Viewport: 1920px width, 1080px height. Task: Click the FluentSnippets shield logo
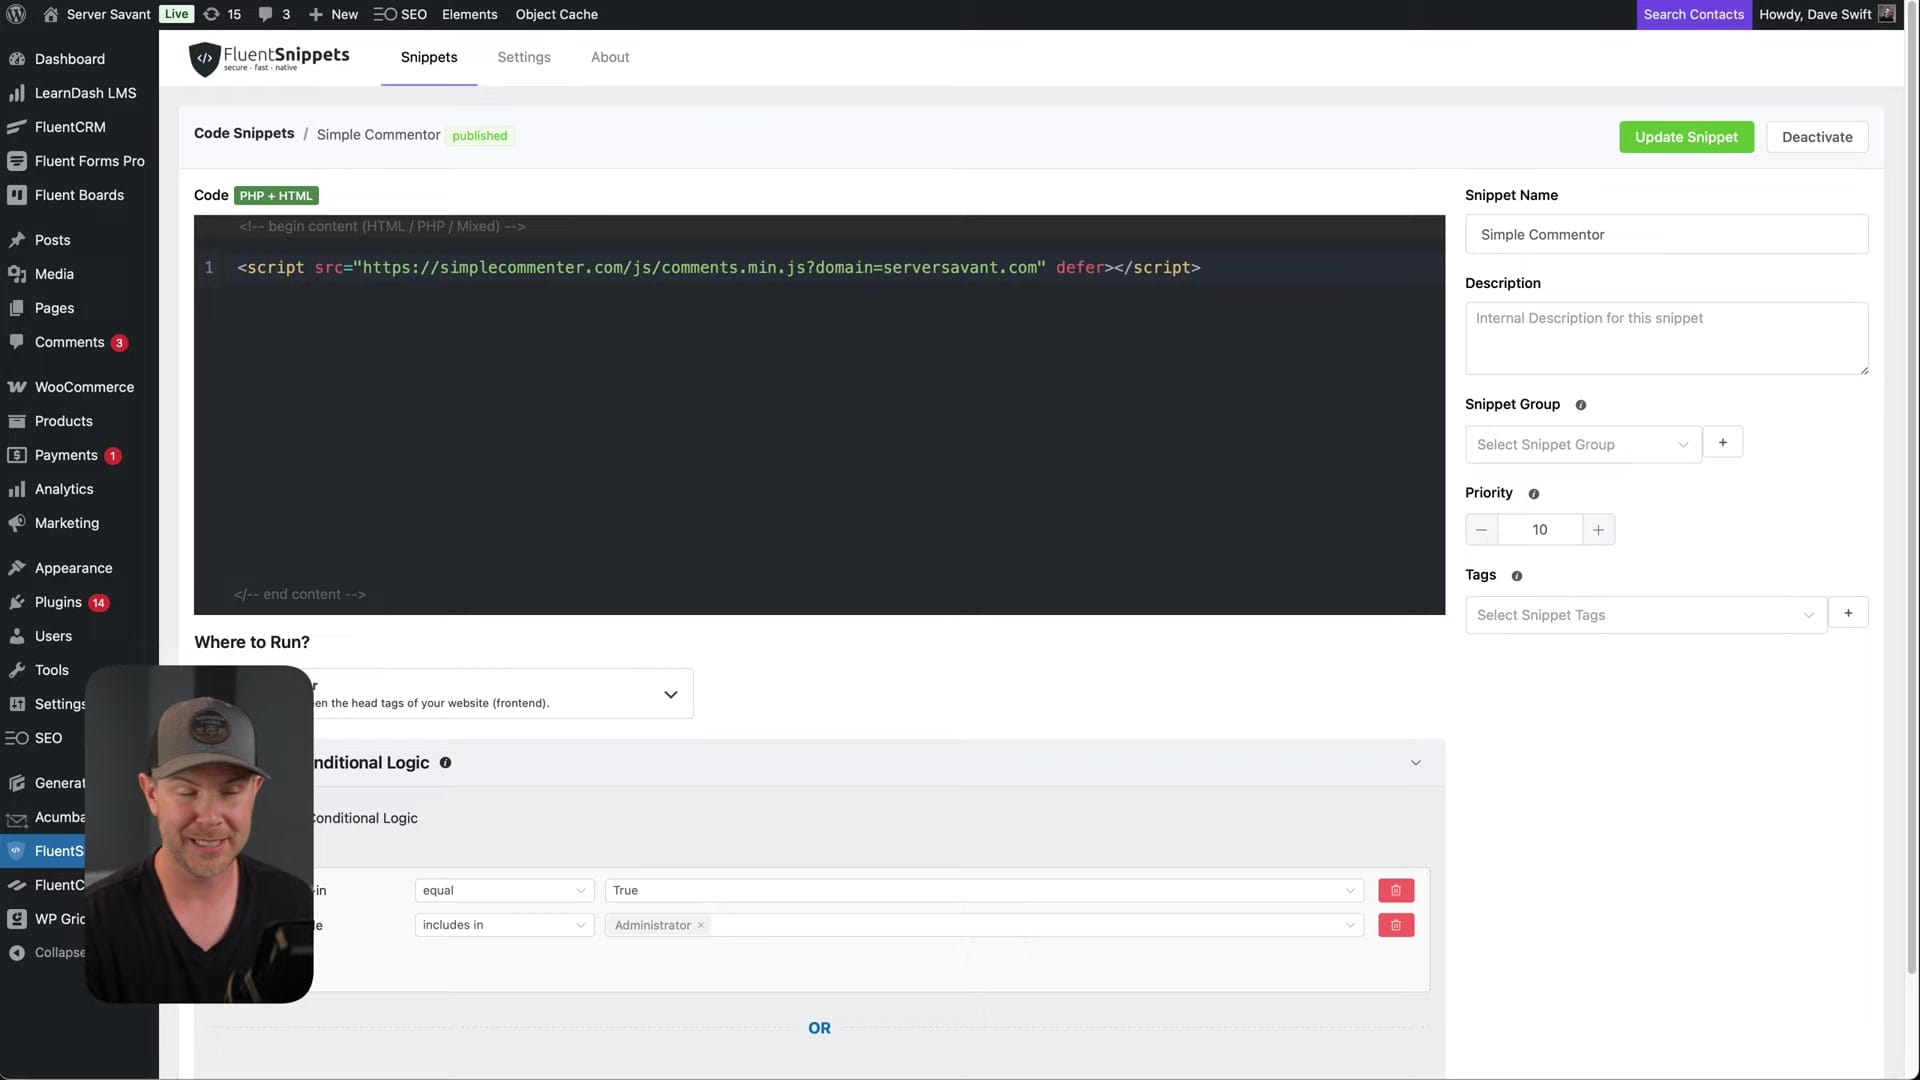coord(204,58)
